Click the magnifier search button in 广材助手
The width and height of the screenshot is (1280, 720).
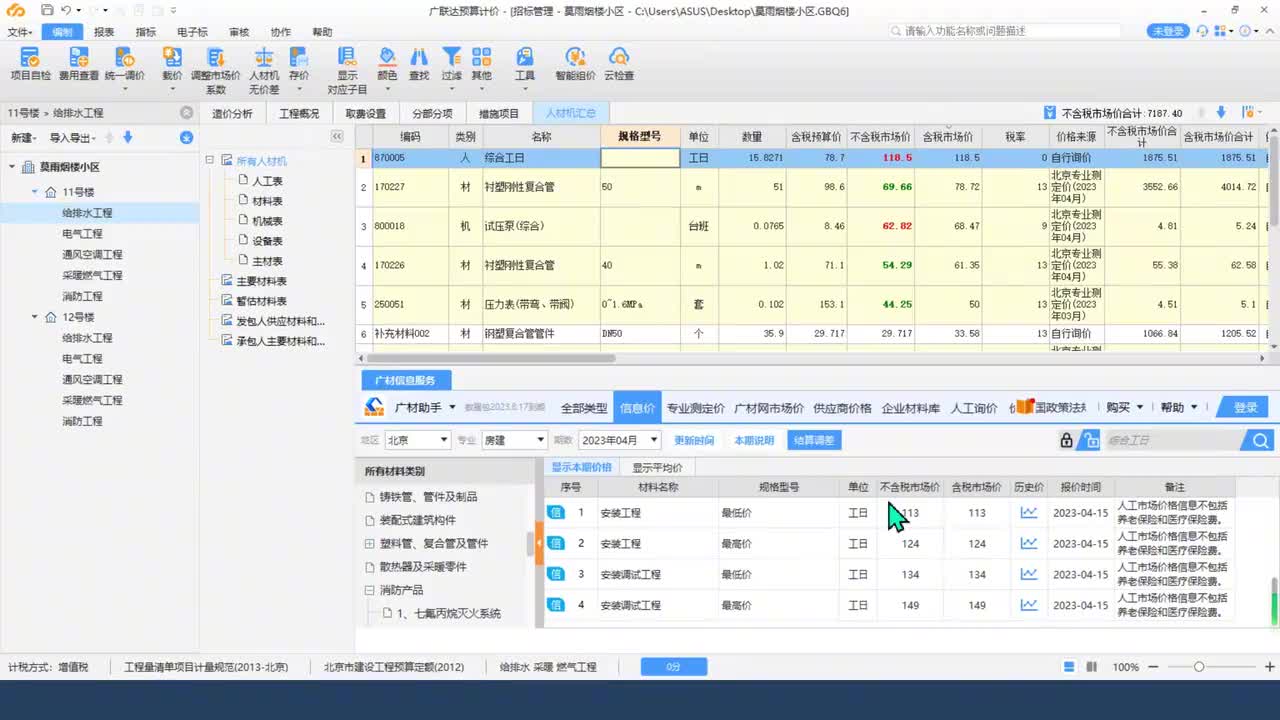[x=1259, y=440]
